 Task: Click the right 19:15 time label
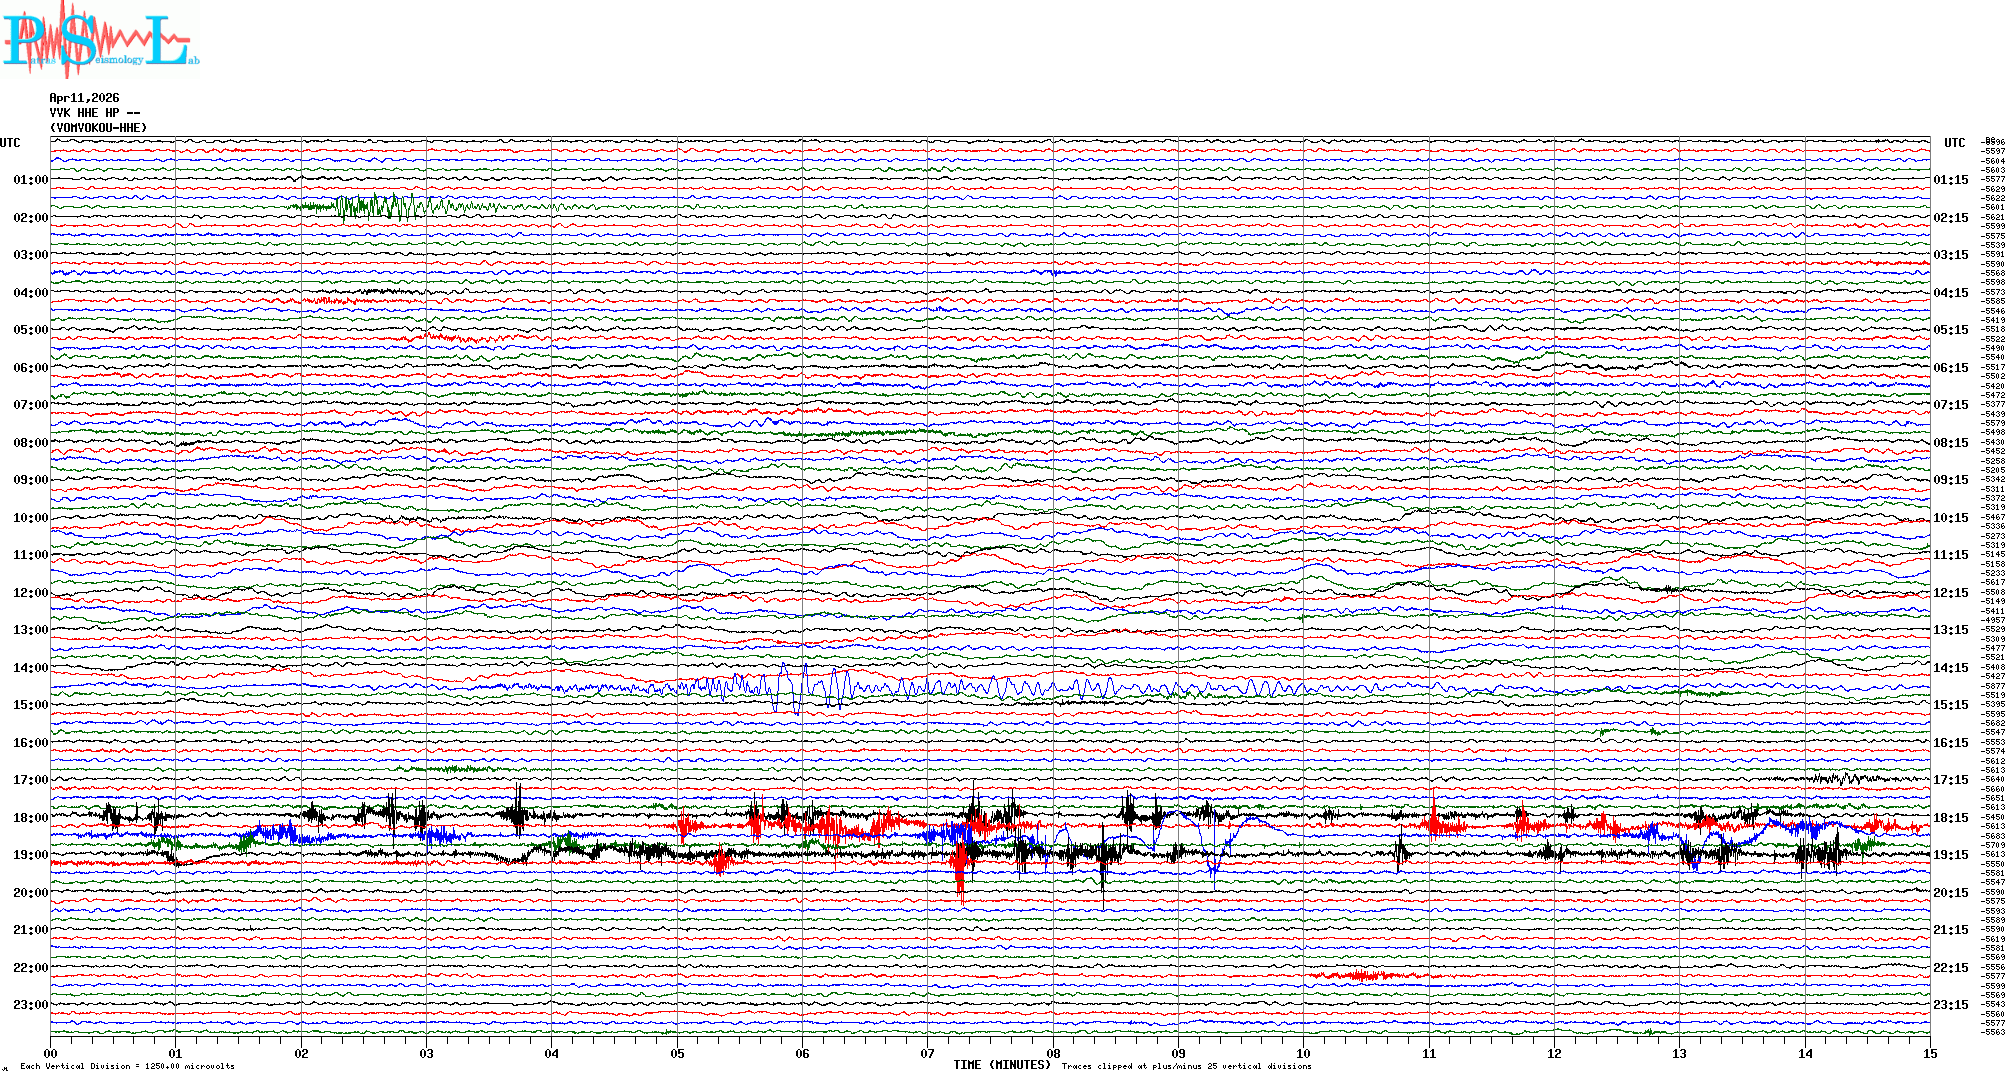click(1950, 855)
